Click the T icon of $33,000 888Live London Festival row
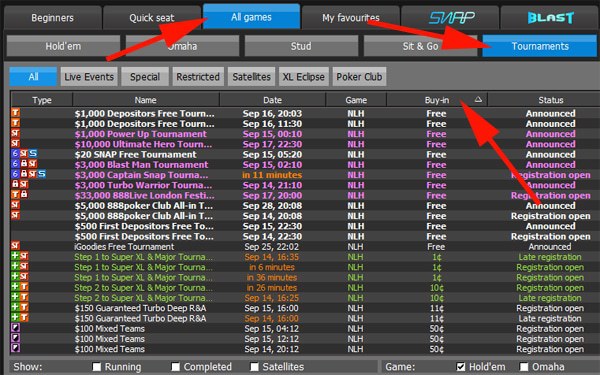600x375 pixels. [x=15, y=194]
